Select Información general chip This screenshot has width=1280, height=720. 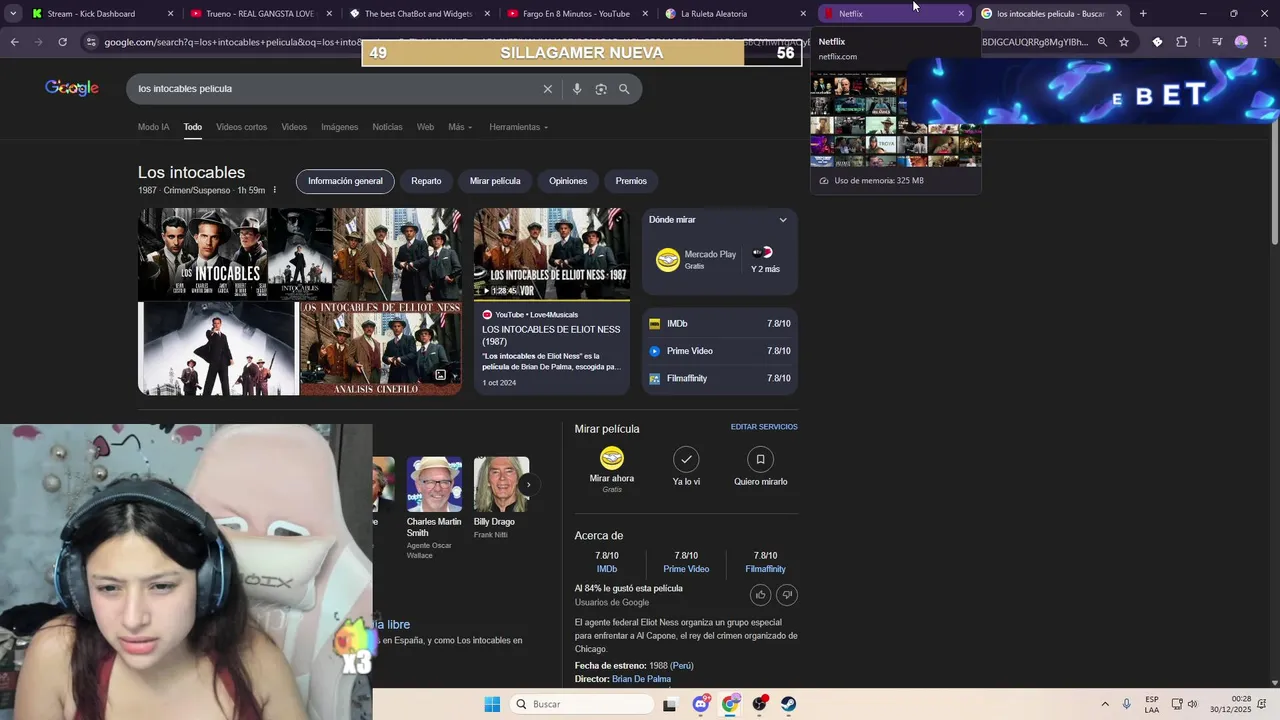(x=345, y=181)
